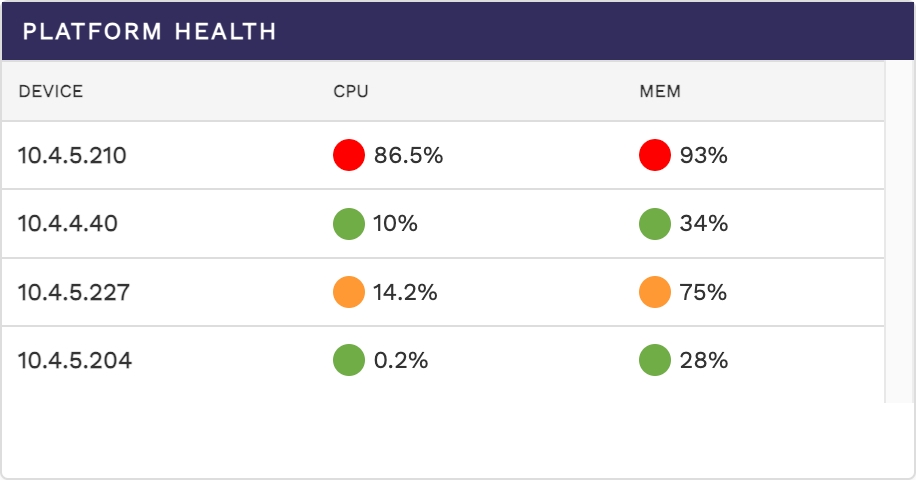Open device 10.4.5.210
This screenshot has height=482, width=918.
(x=72, y=155)
